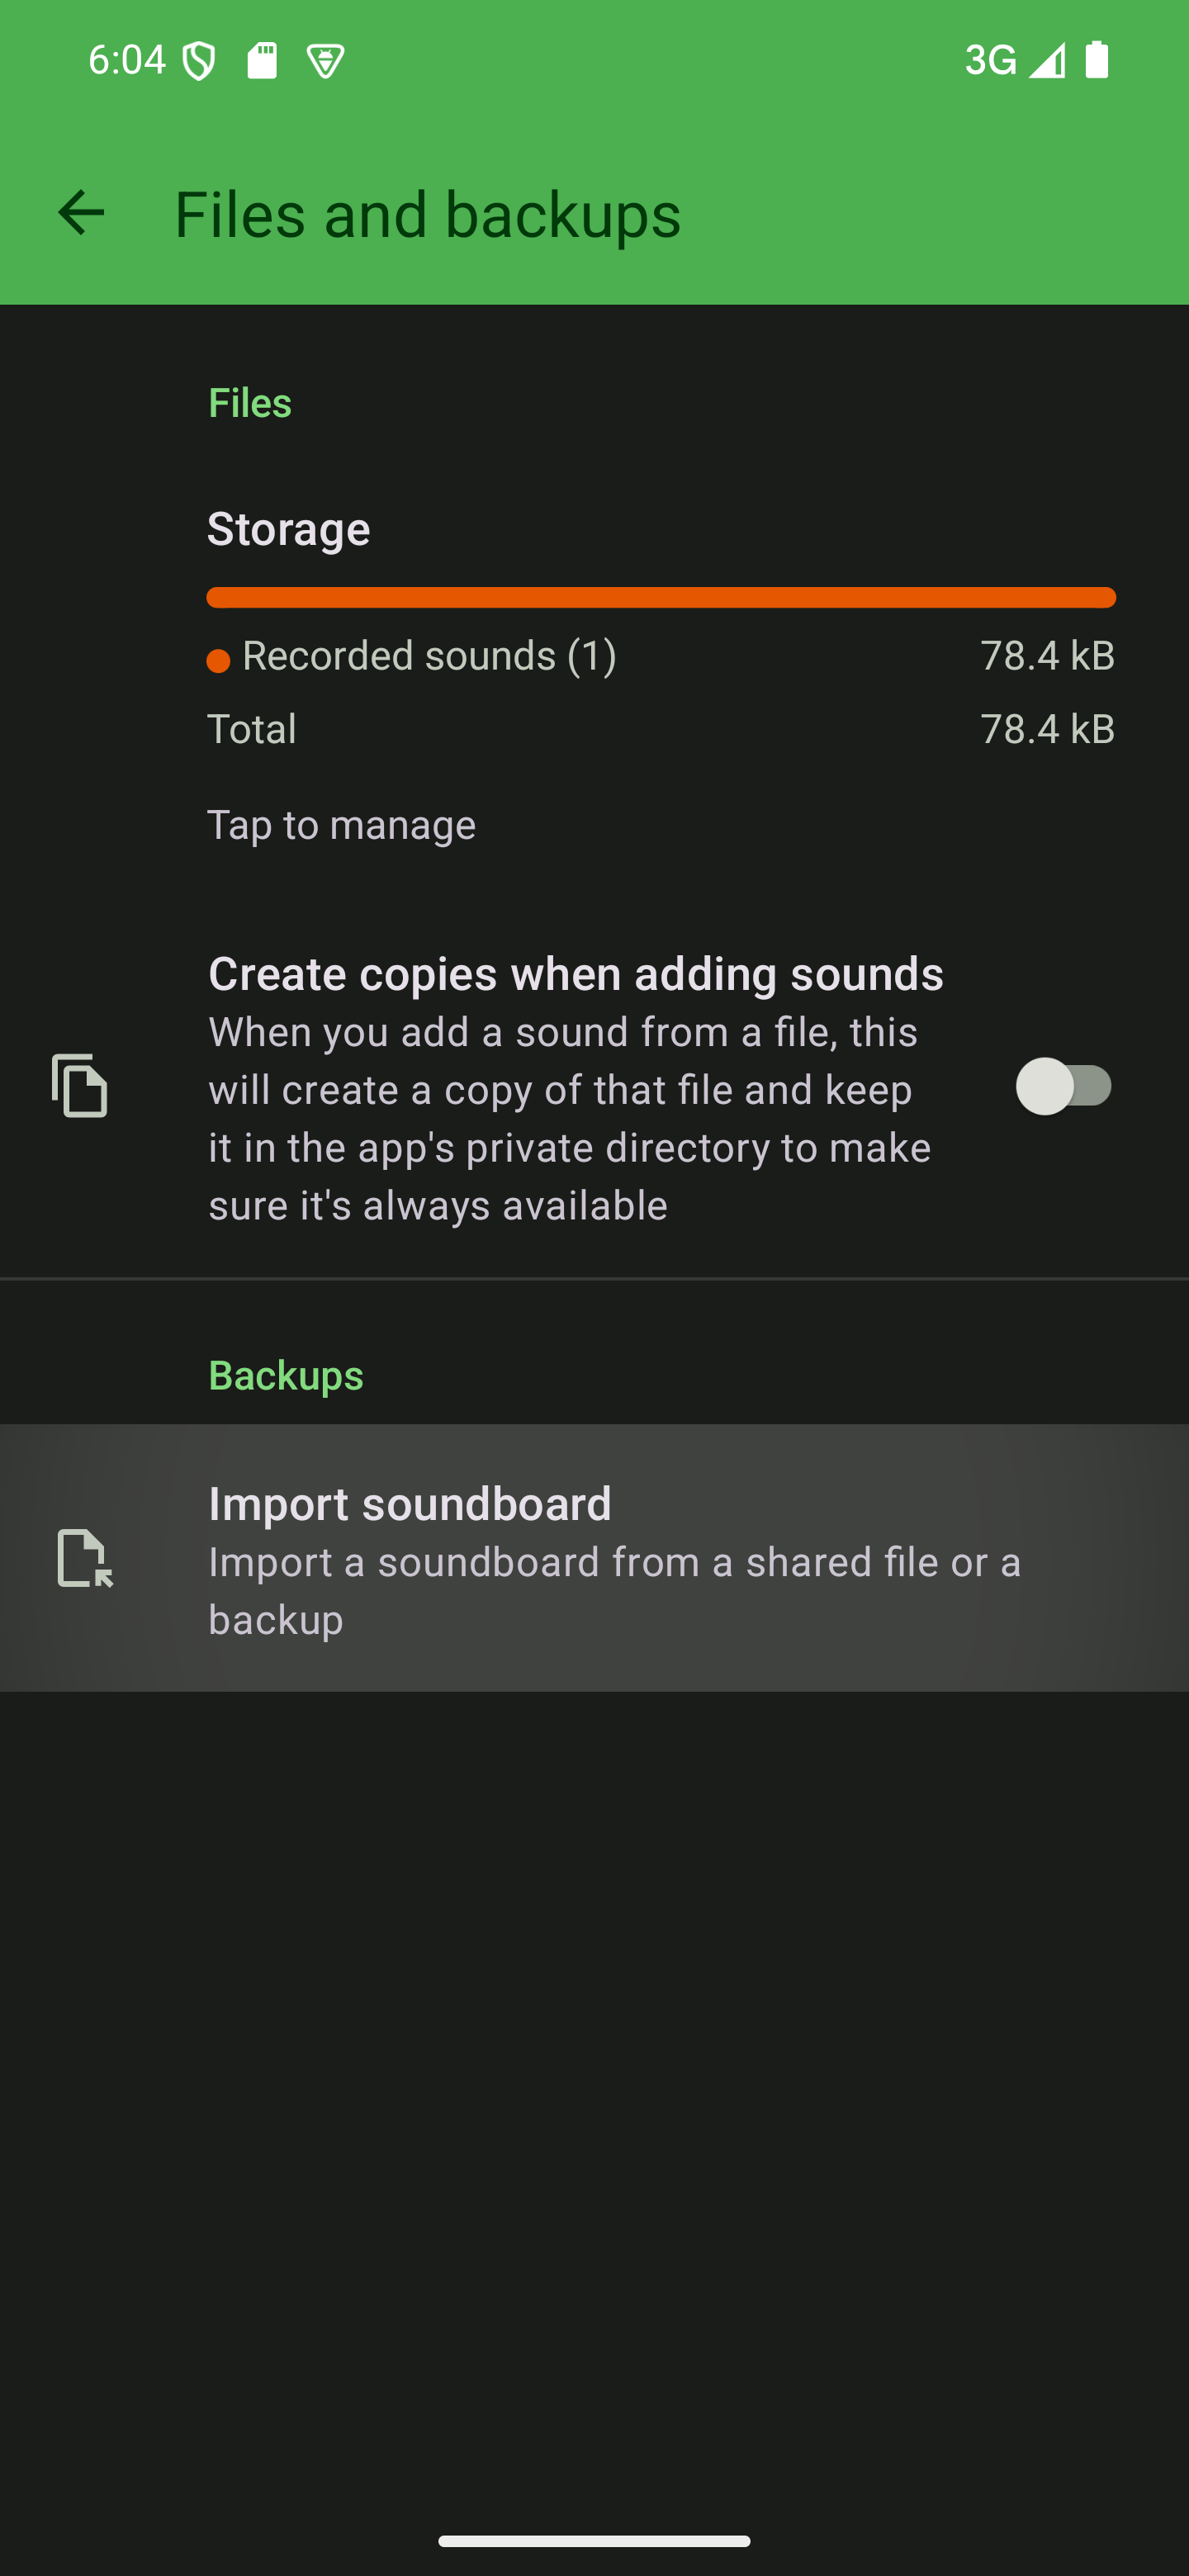This screenshot has height=2576, width=1189.
Task: Tap the copy files icon
Action: pyautogui.click(x=80, y=1086)
